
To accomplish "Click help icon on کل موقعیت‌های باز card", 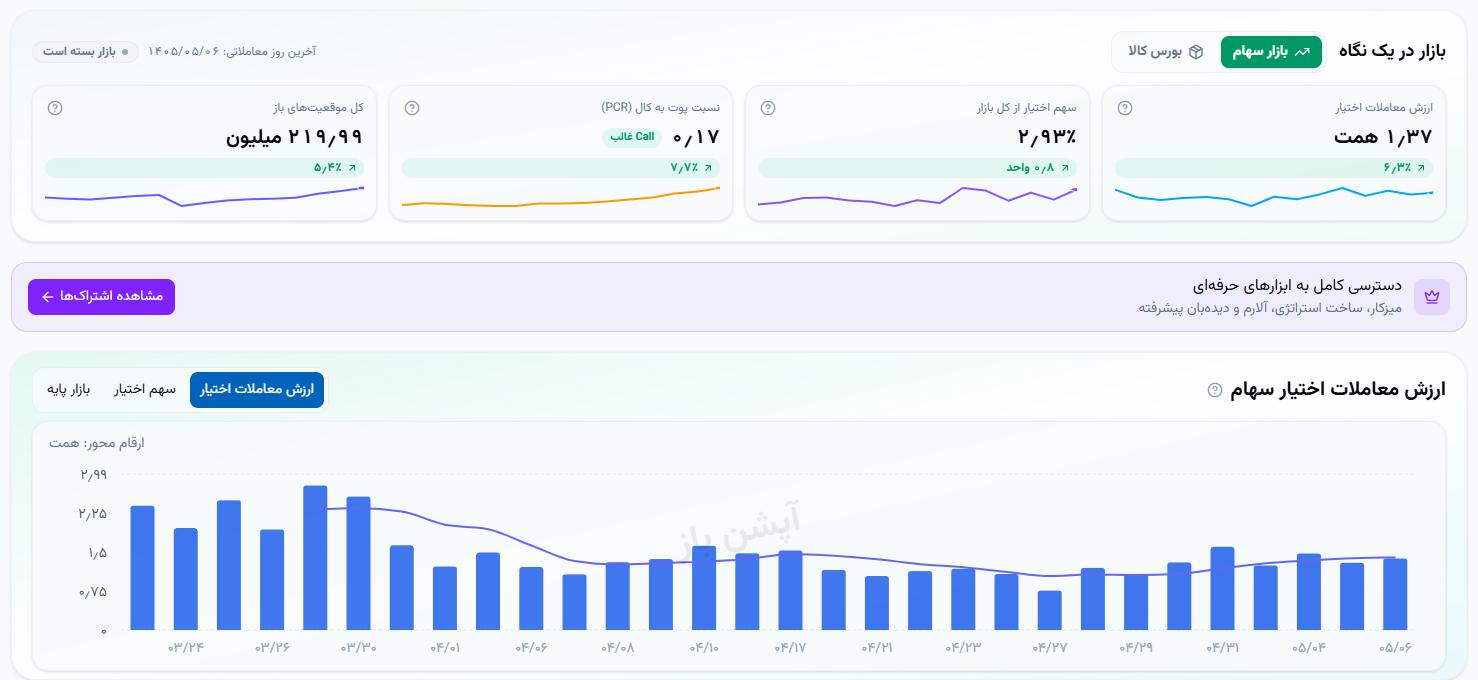I will (x=55, y=108).
